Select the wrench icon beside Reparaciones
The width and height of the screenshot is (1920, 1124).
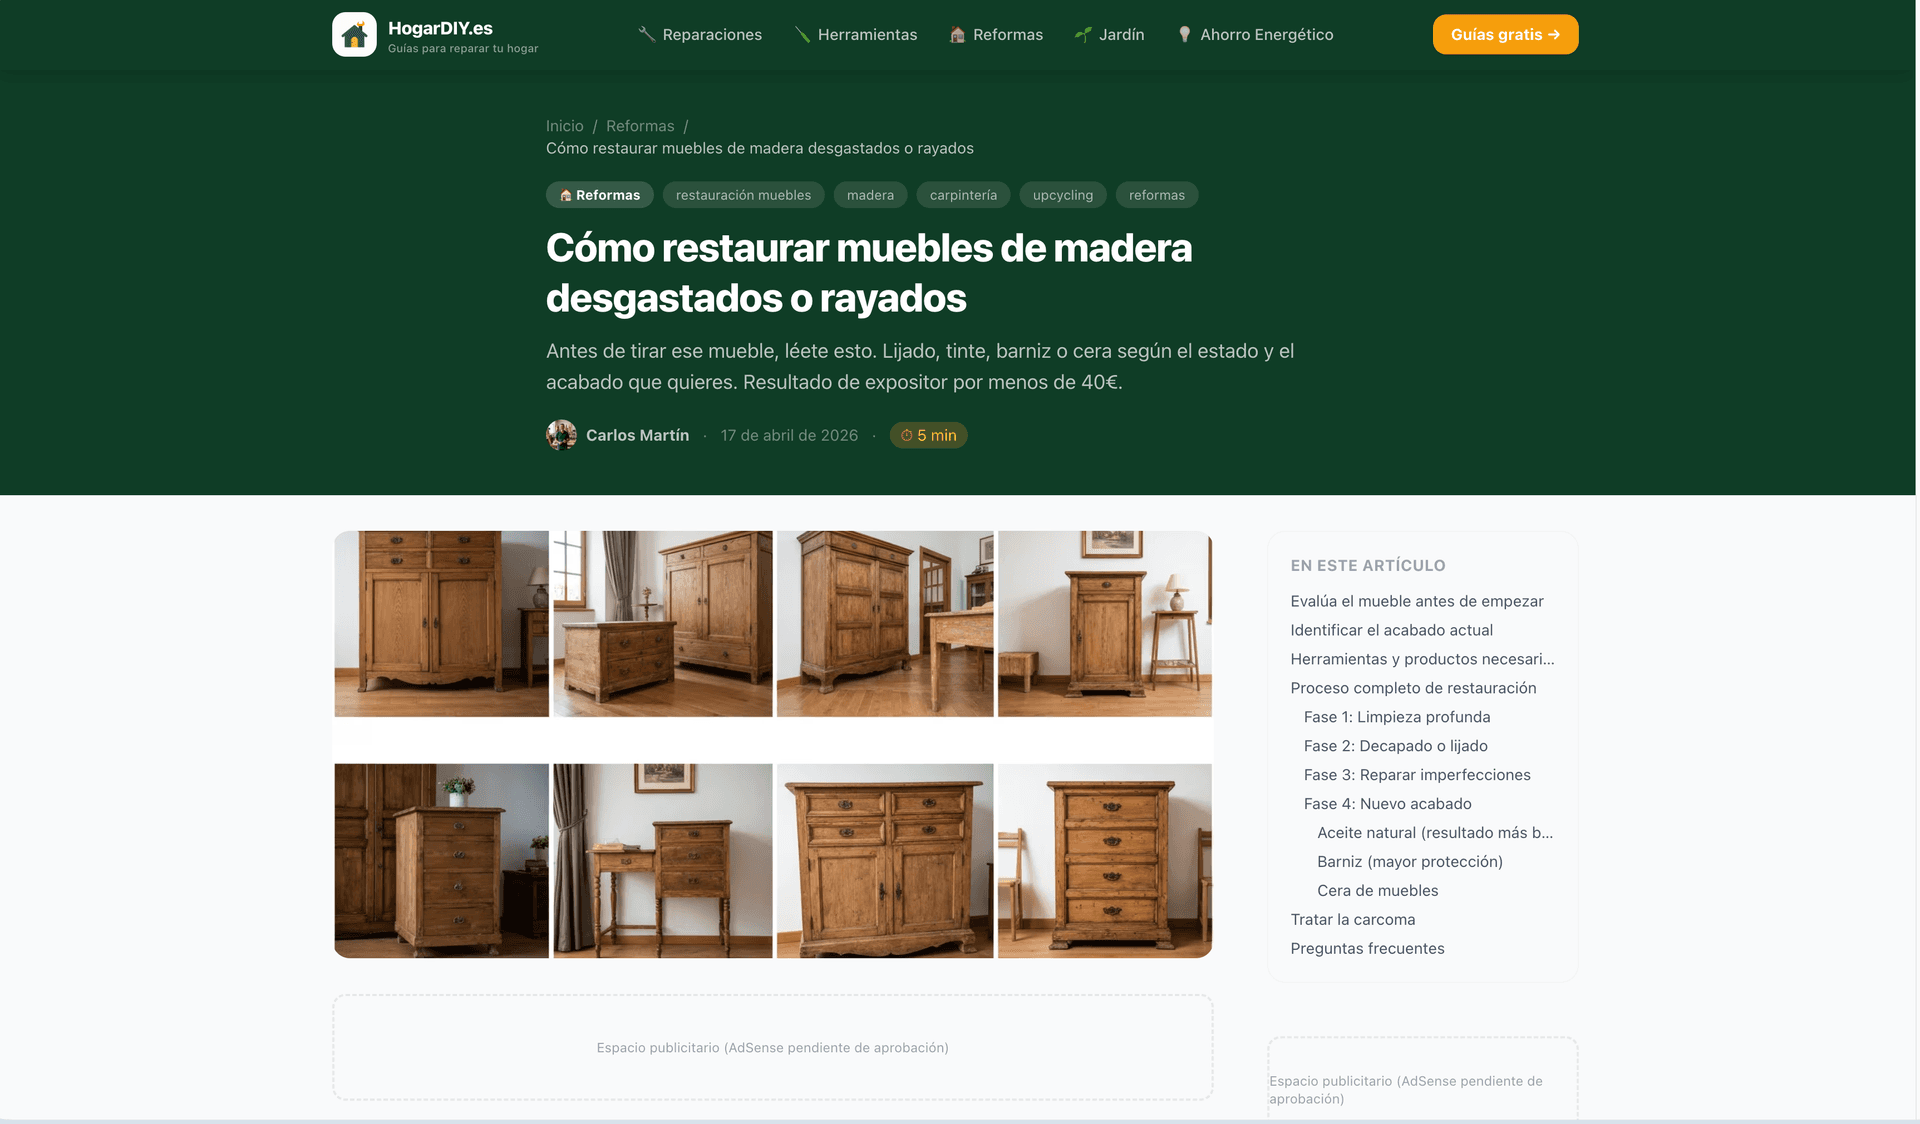pos(646,33)
